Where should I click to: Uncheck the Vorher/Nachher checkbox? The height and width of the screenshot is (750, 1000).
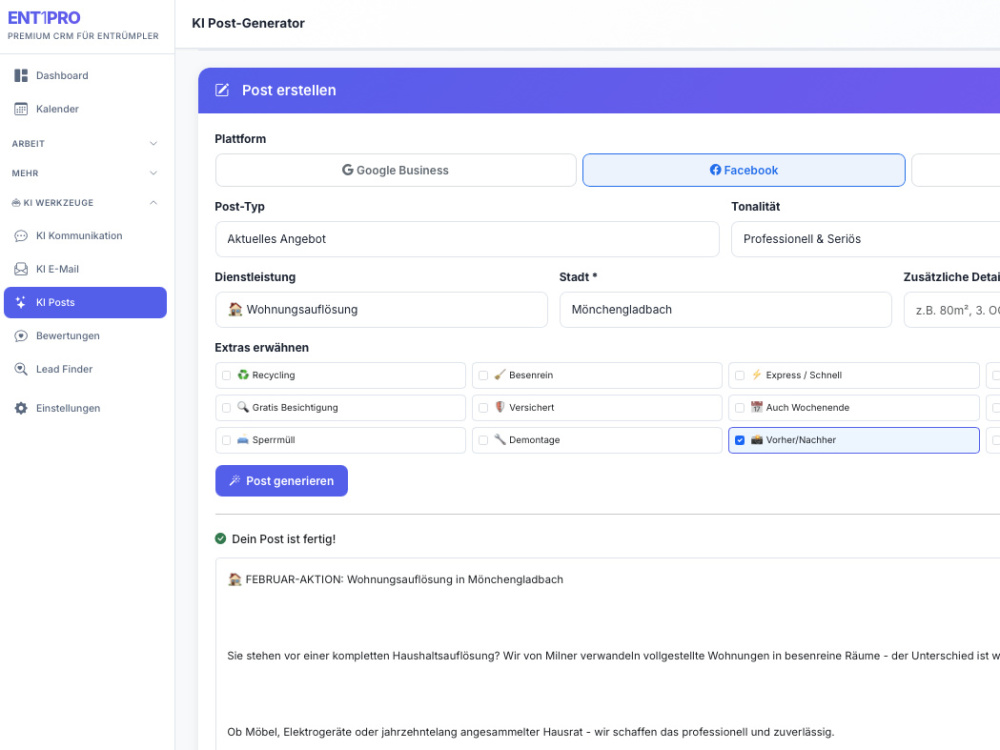tap(740, 440)
